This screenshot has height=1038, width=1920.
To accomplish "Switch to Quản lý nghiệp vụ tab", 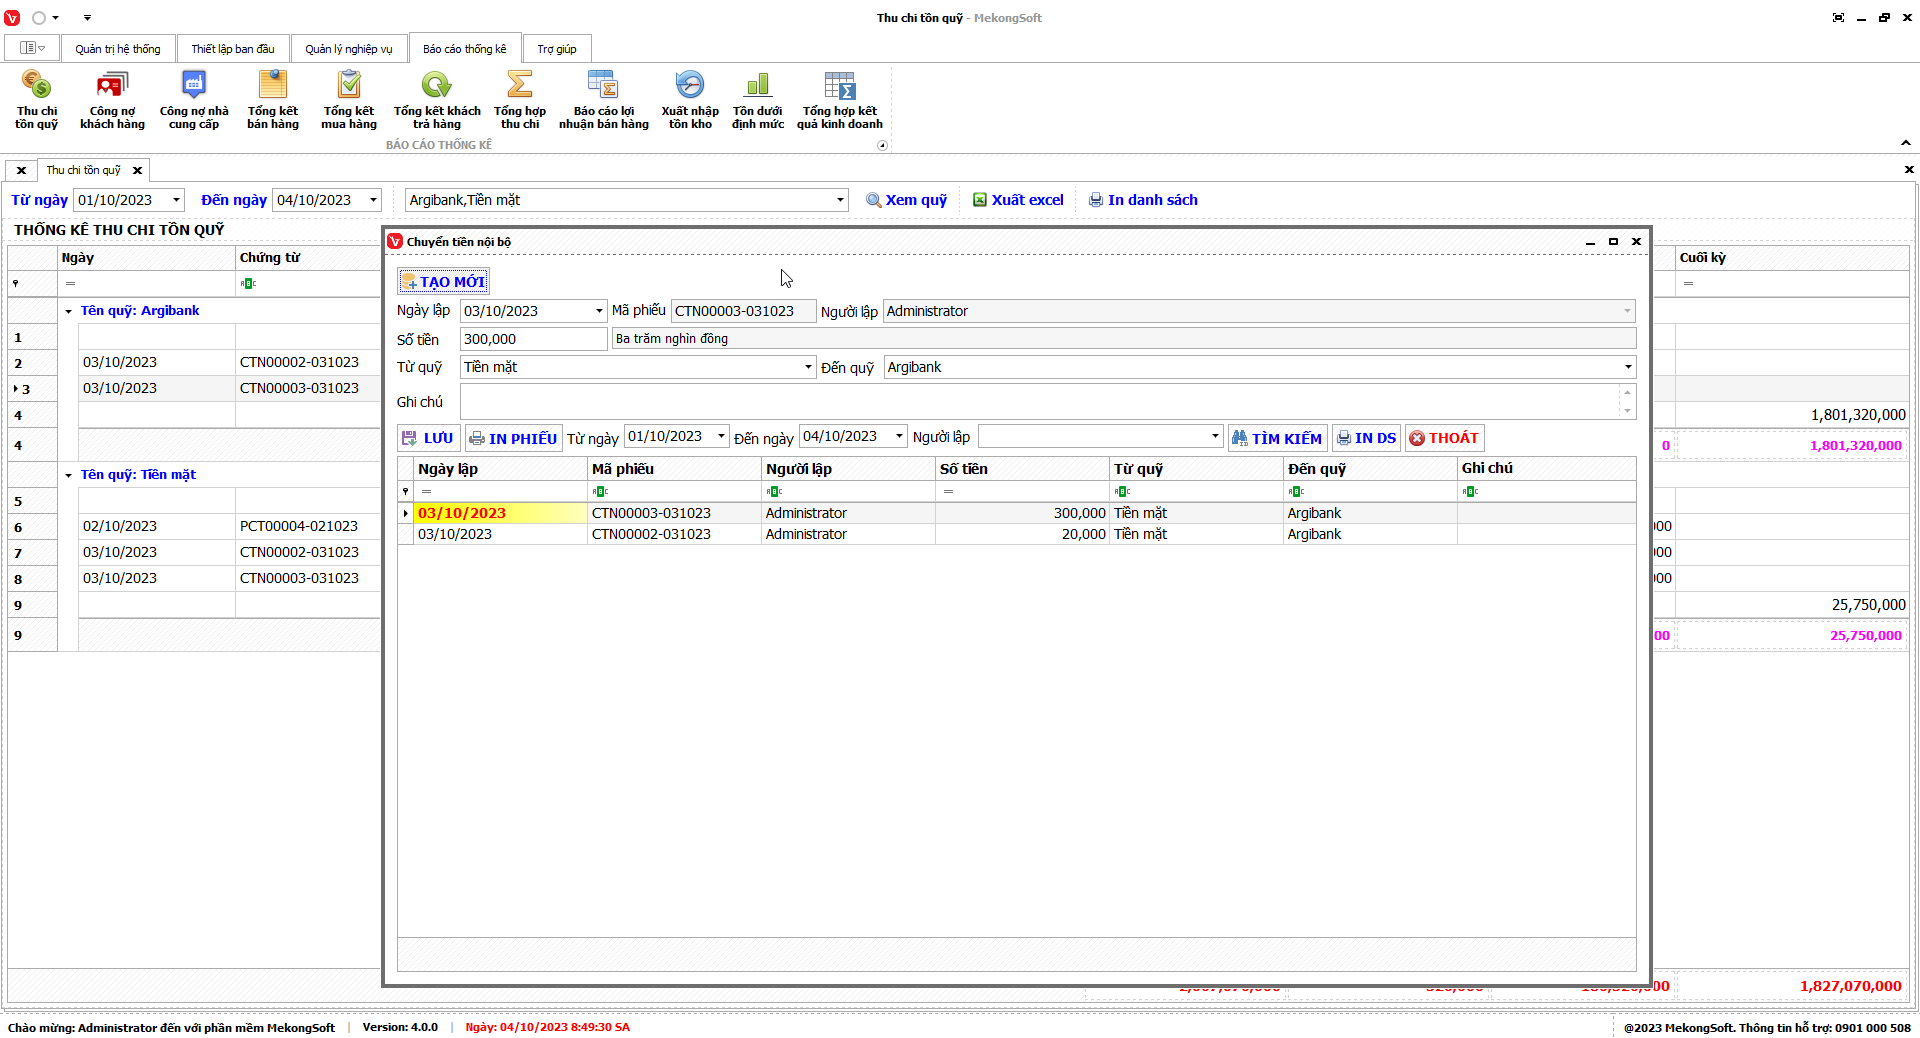I will tap(348, 49).
